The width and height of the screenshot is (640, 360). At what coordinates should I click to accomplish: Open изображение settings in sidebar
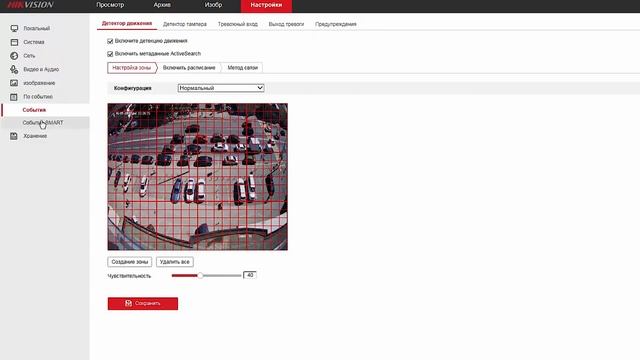pos(39,83)
